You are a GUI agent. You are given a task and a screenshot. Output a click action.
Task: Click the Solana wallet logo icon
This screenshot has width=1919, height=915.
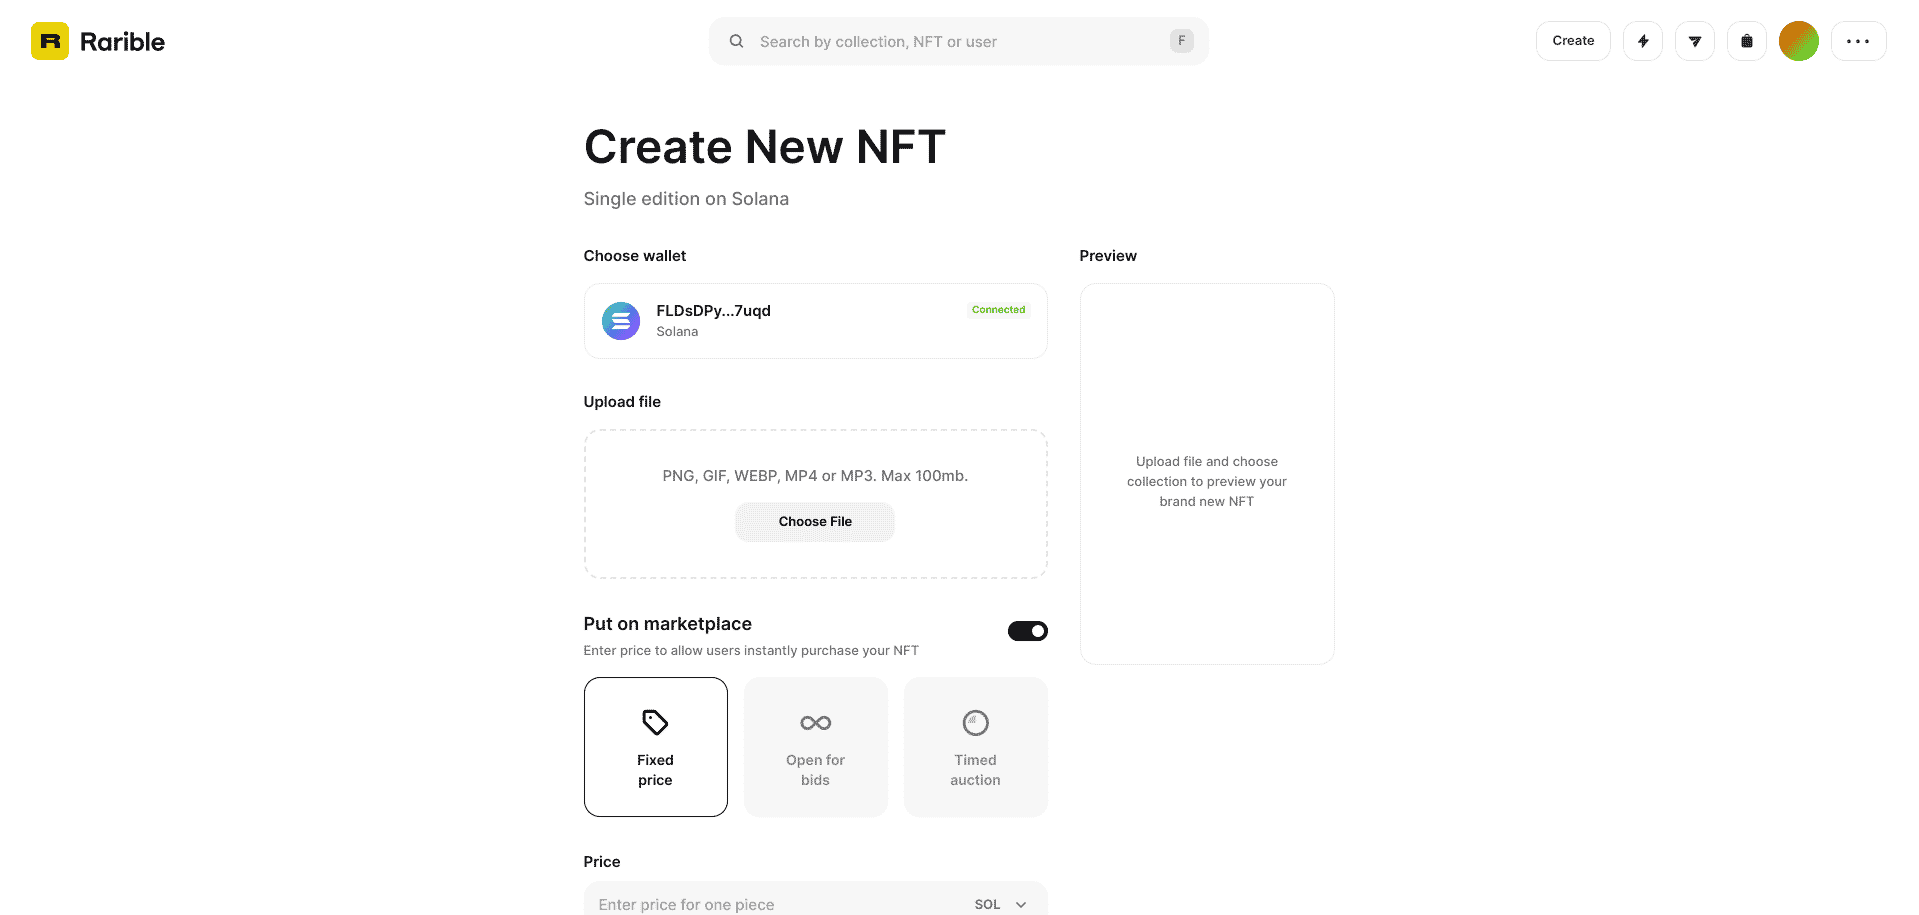[620, 321]
